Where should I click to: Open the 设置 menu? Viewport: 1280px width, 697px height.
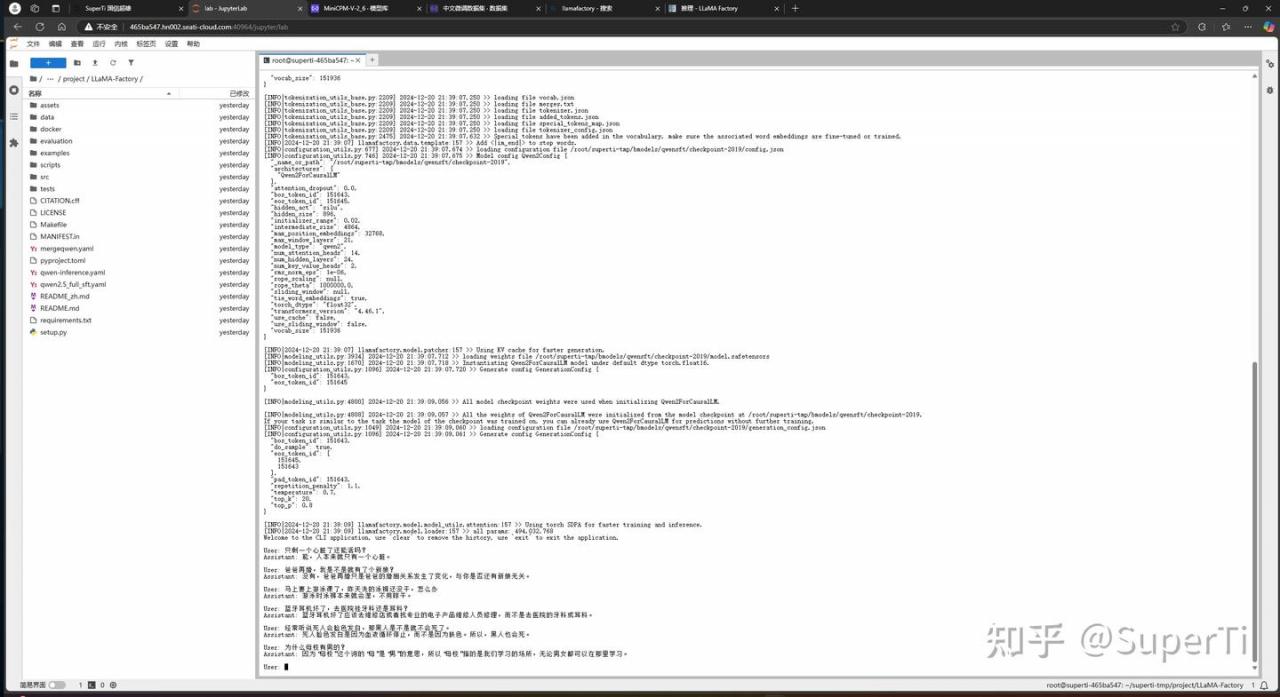pos(171,44)
